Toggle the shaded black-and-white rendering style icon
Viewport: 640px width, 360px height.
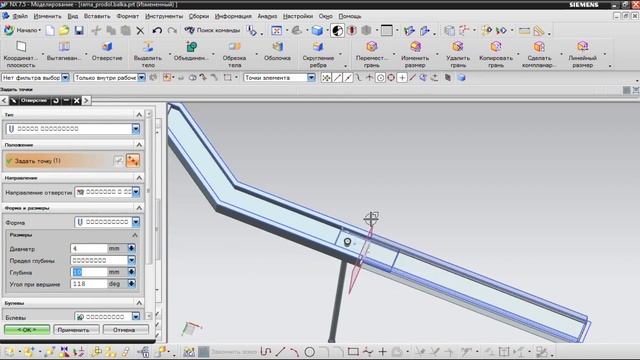[337, 31]
